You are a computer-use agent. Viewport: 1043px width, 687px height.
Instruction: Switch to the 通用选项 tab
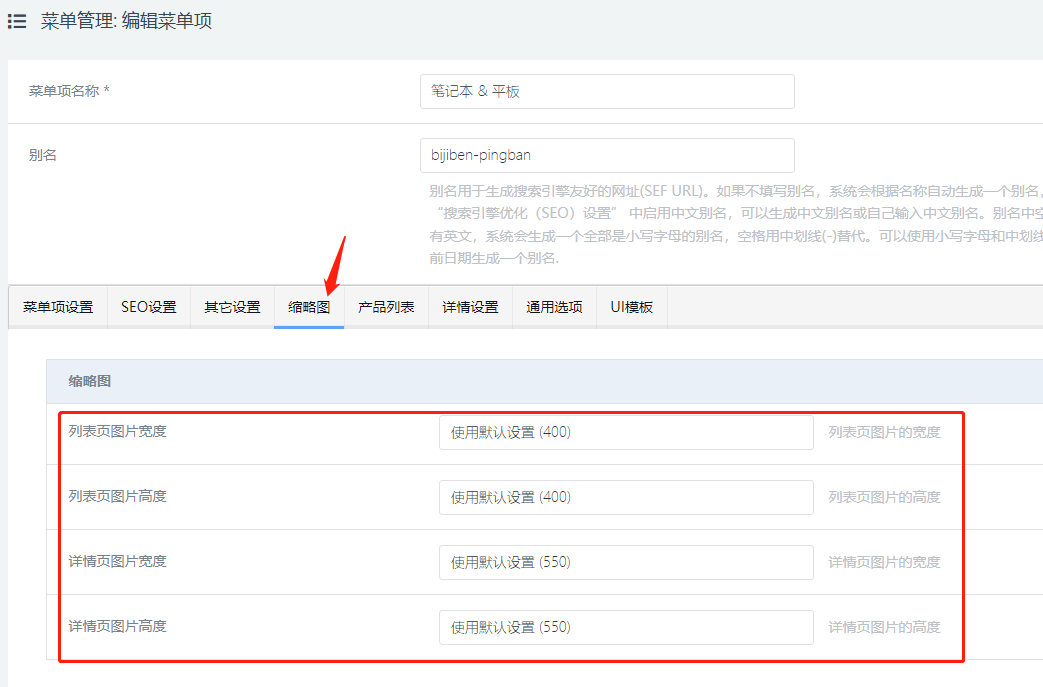pos(554,307)
